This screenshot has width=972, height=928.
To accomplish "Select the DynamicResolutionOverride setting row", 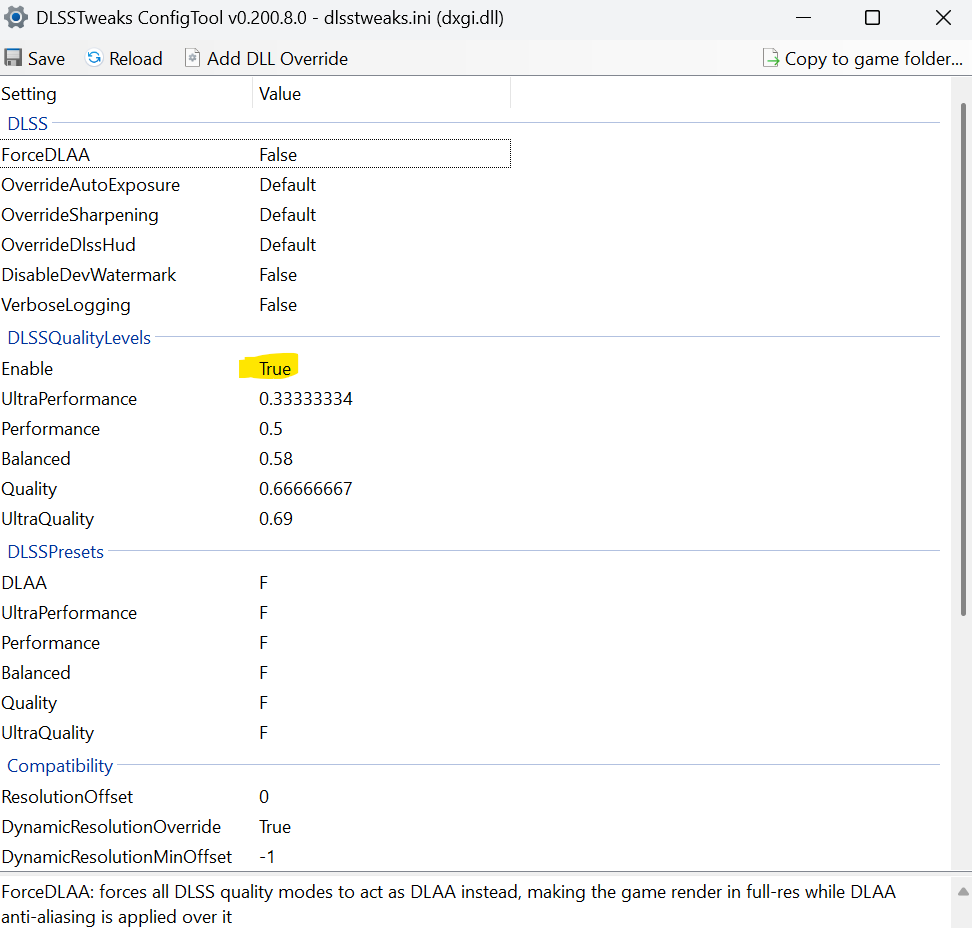I will (x=111, y=827).
